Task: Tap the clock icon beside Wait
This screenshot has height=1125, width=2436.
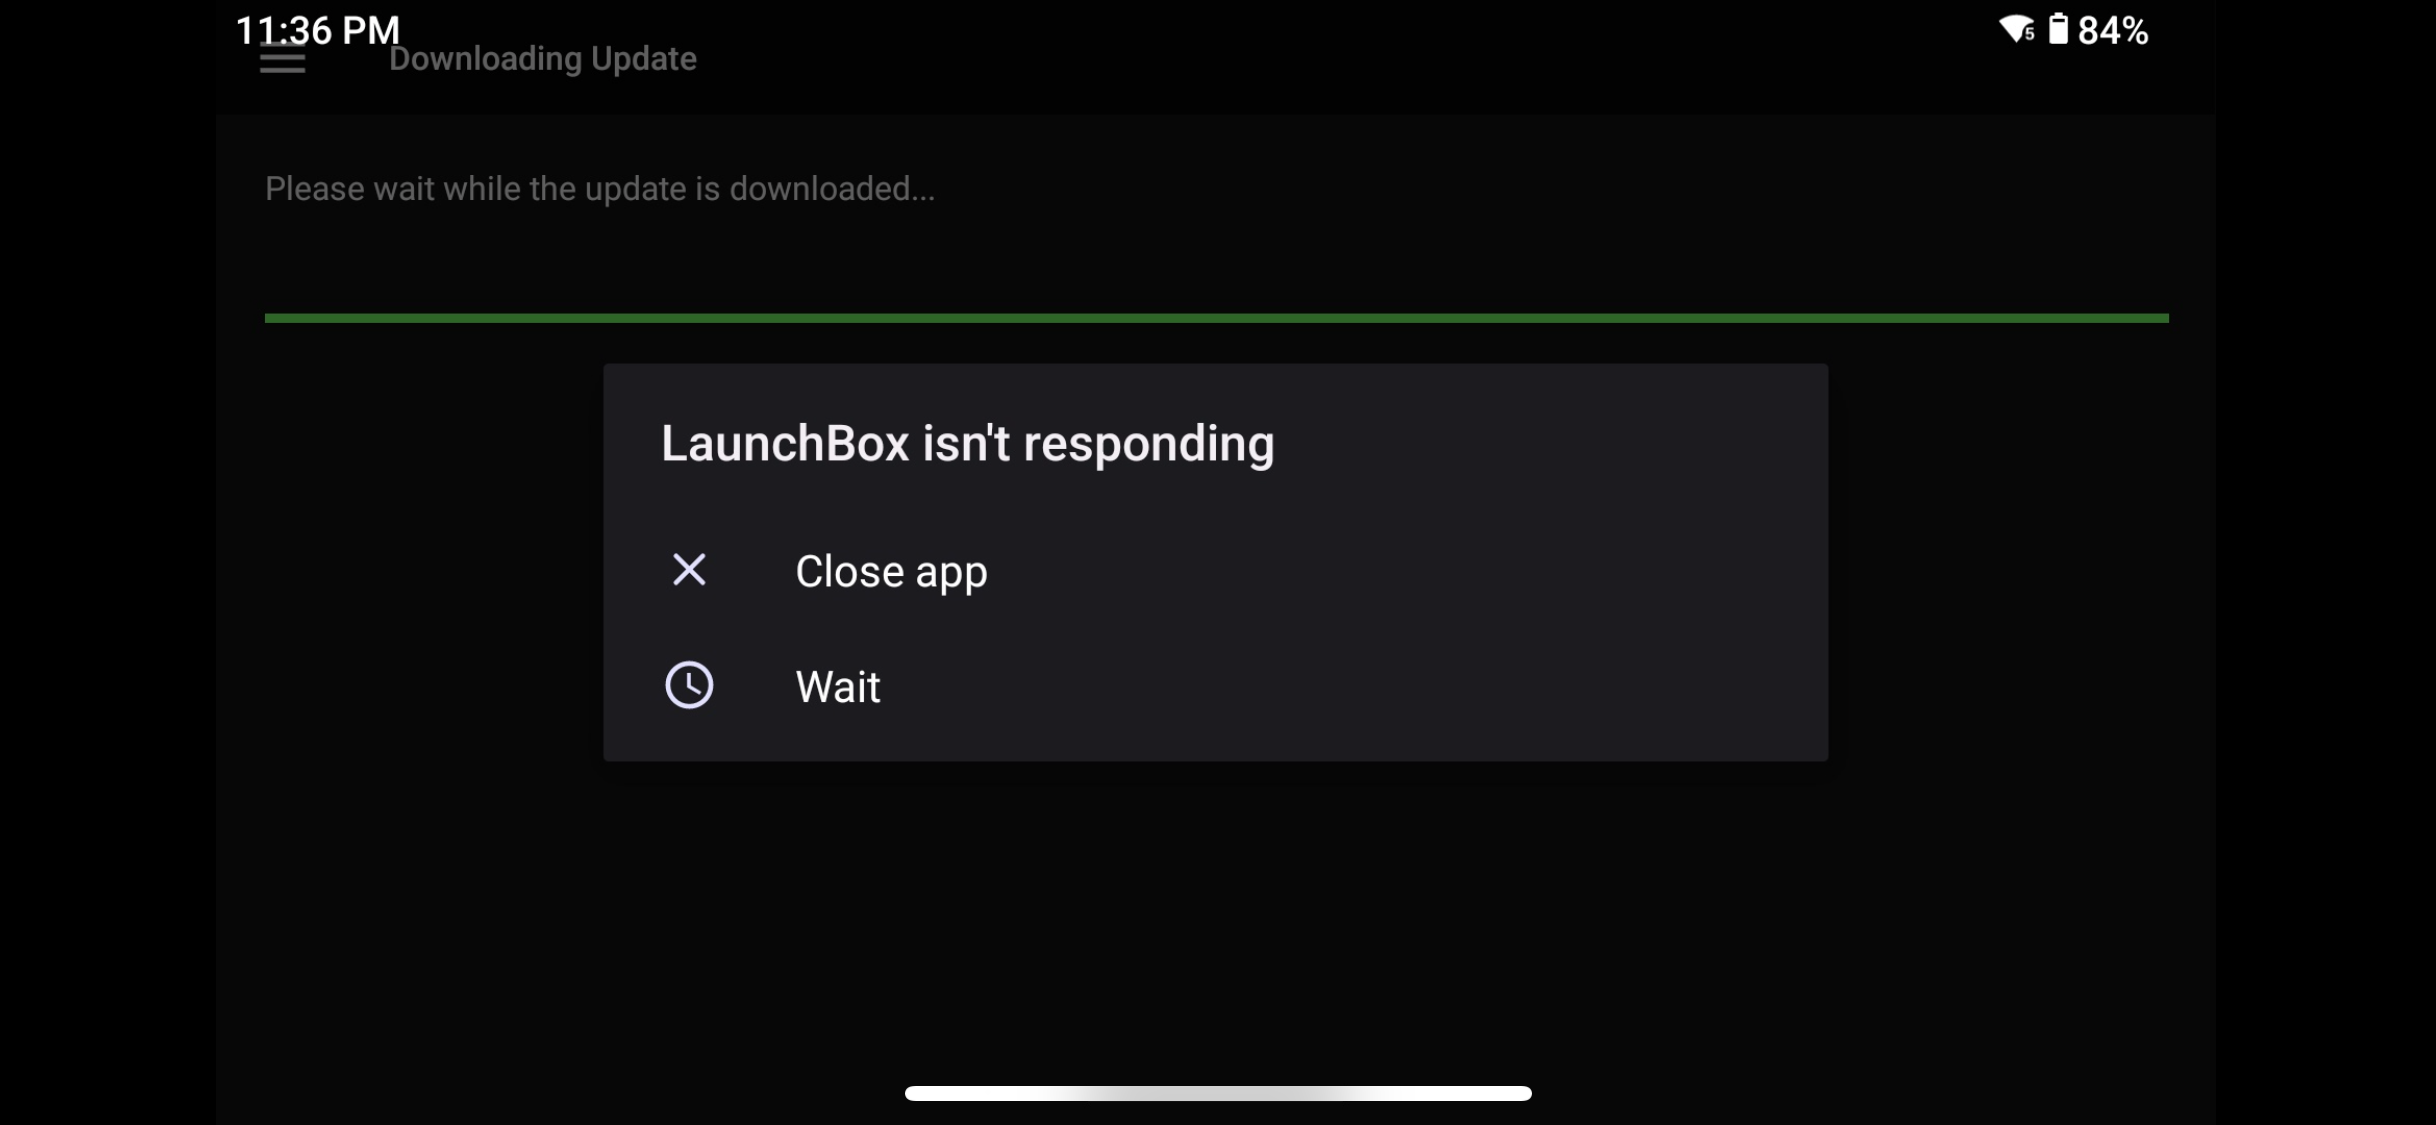Action: (x=689, y=685)
